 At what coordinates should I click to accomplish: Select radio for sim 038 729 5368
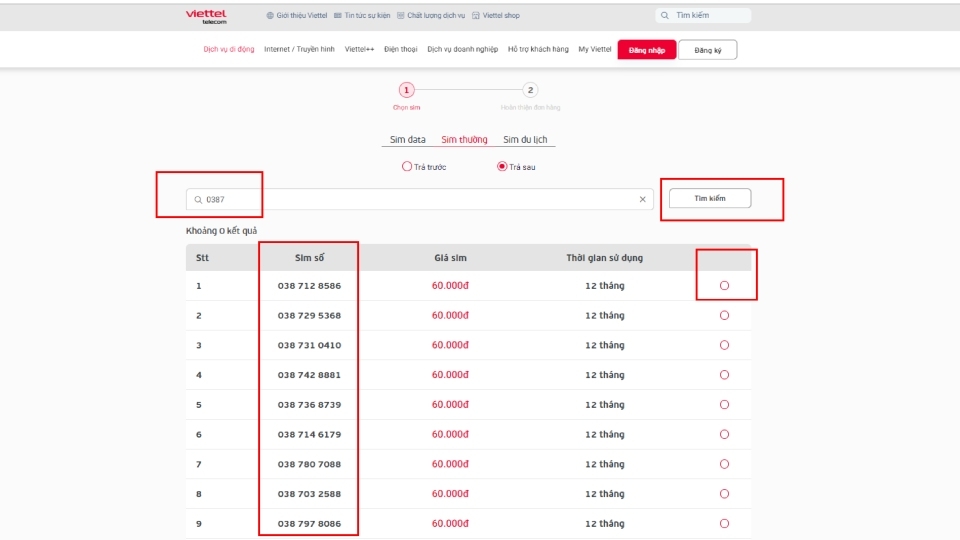[x=724, y=315]
